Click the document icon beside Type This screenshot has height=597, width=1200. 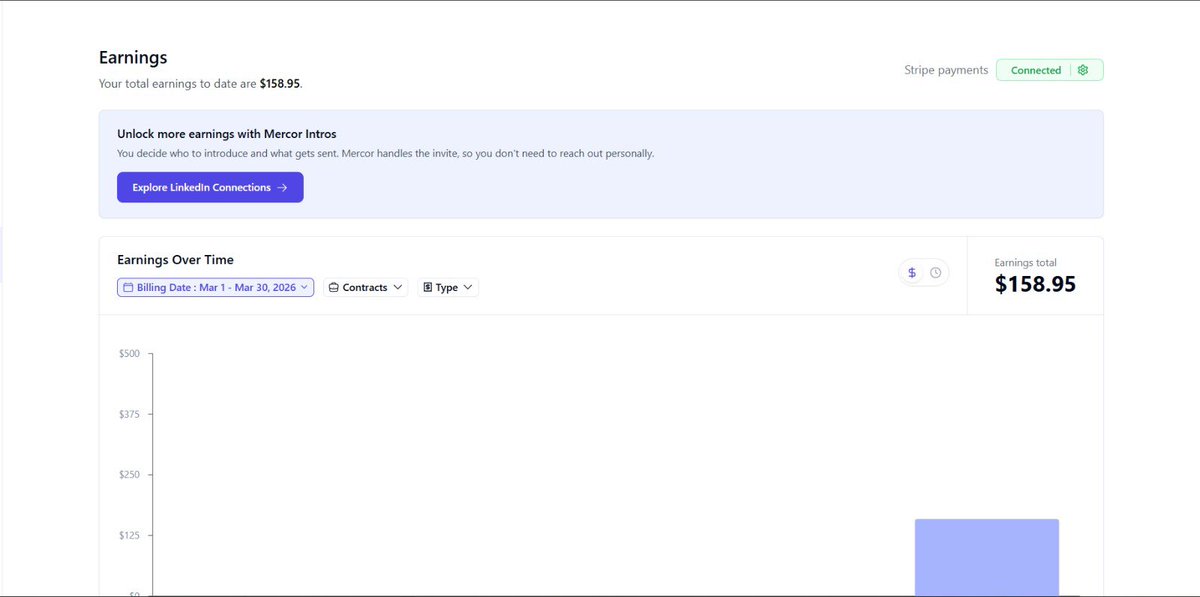coord(427,287)
